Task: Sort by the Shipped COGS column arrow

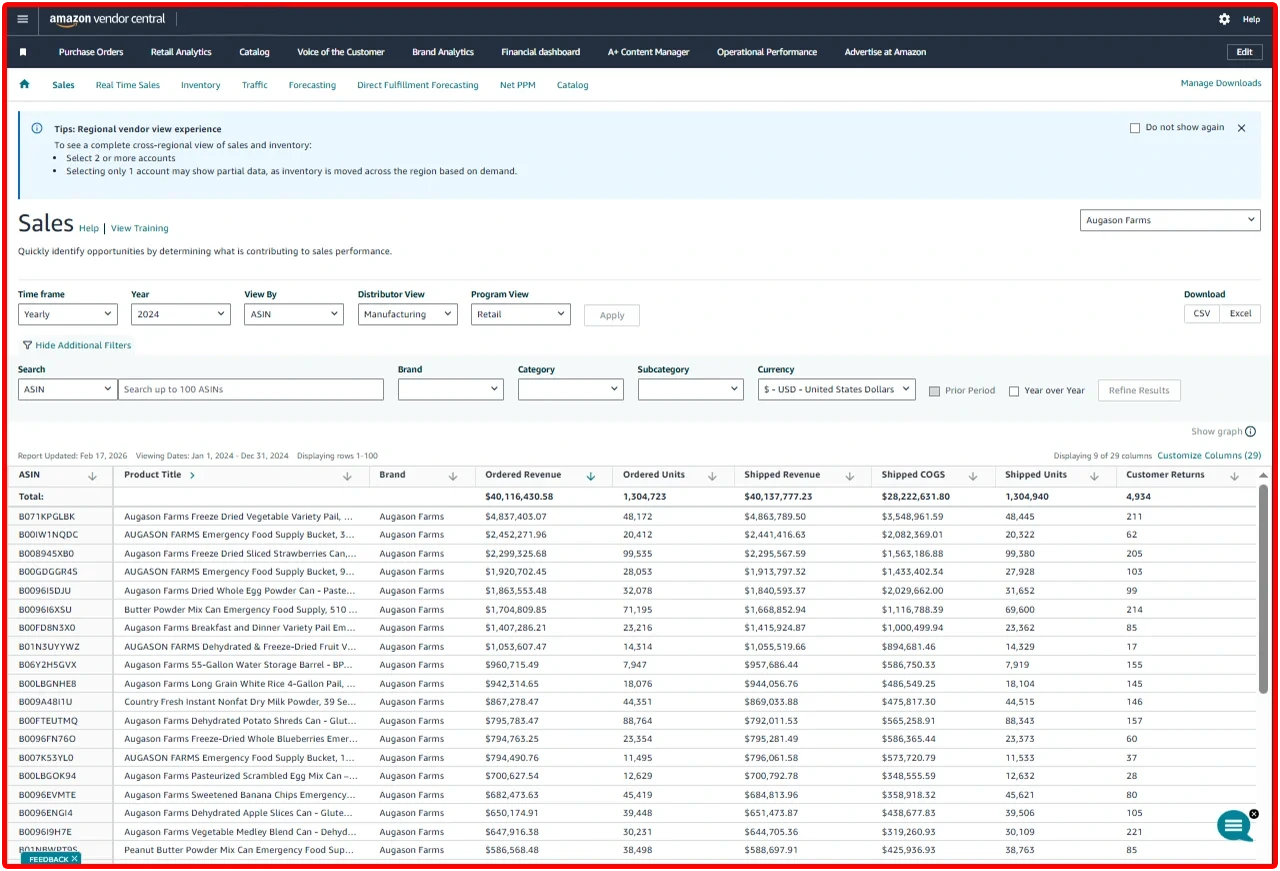Action: pos(974,476)
